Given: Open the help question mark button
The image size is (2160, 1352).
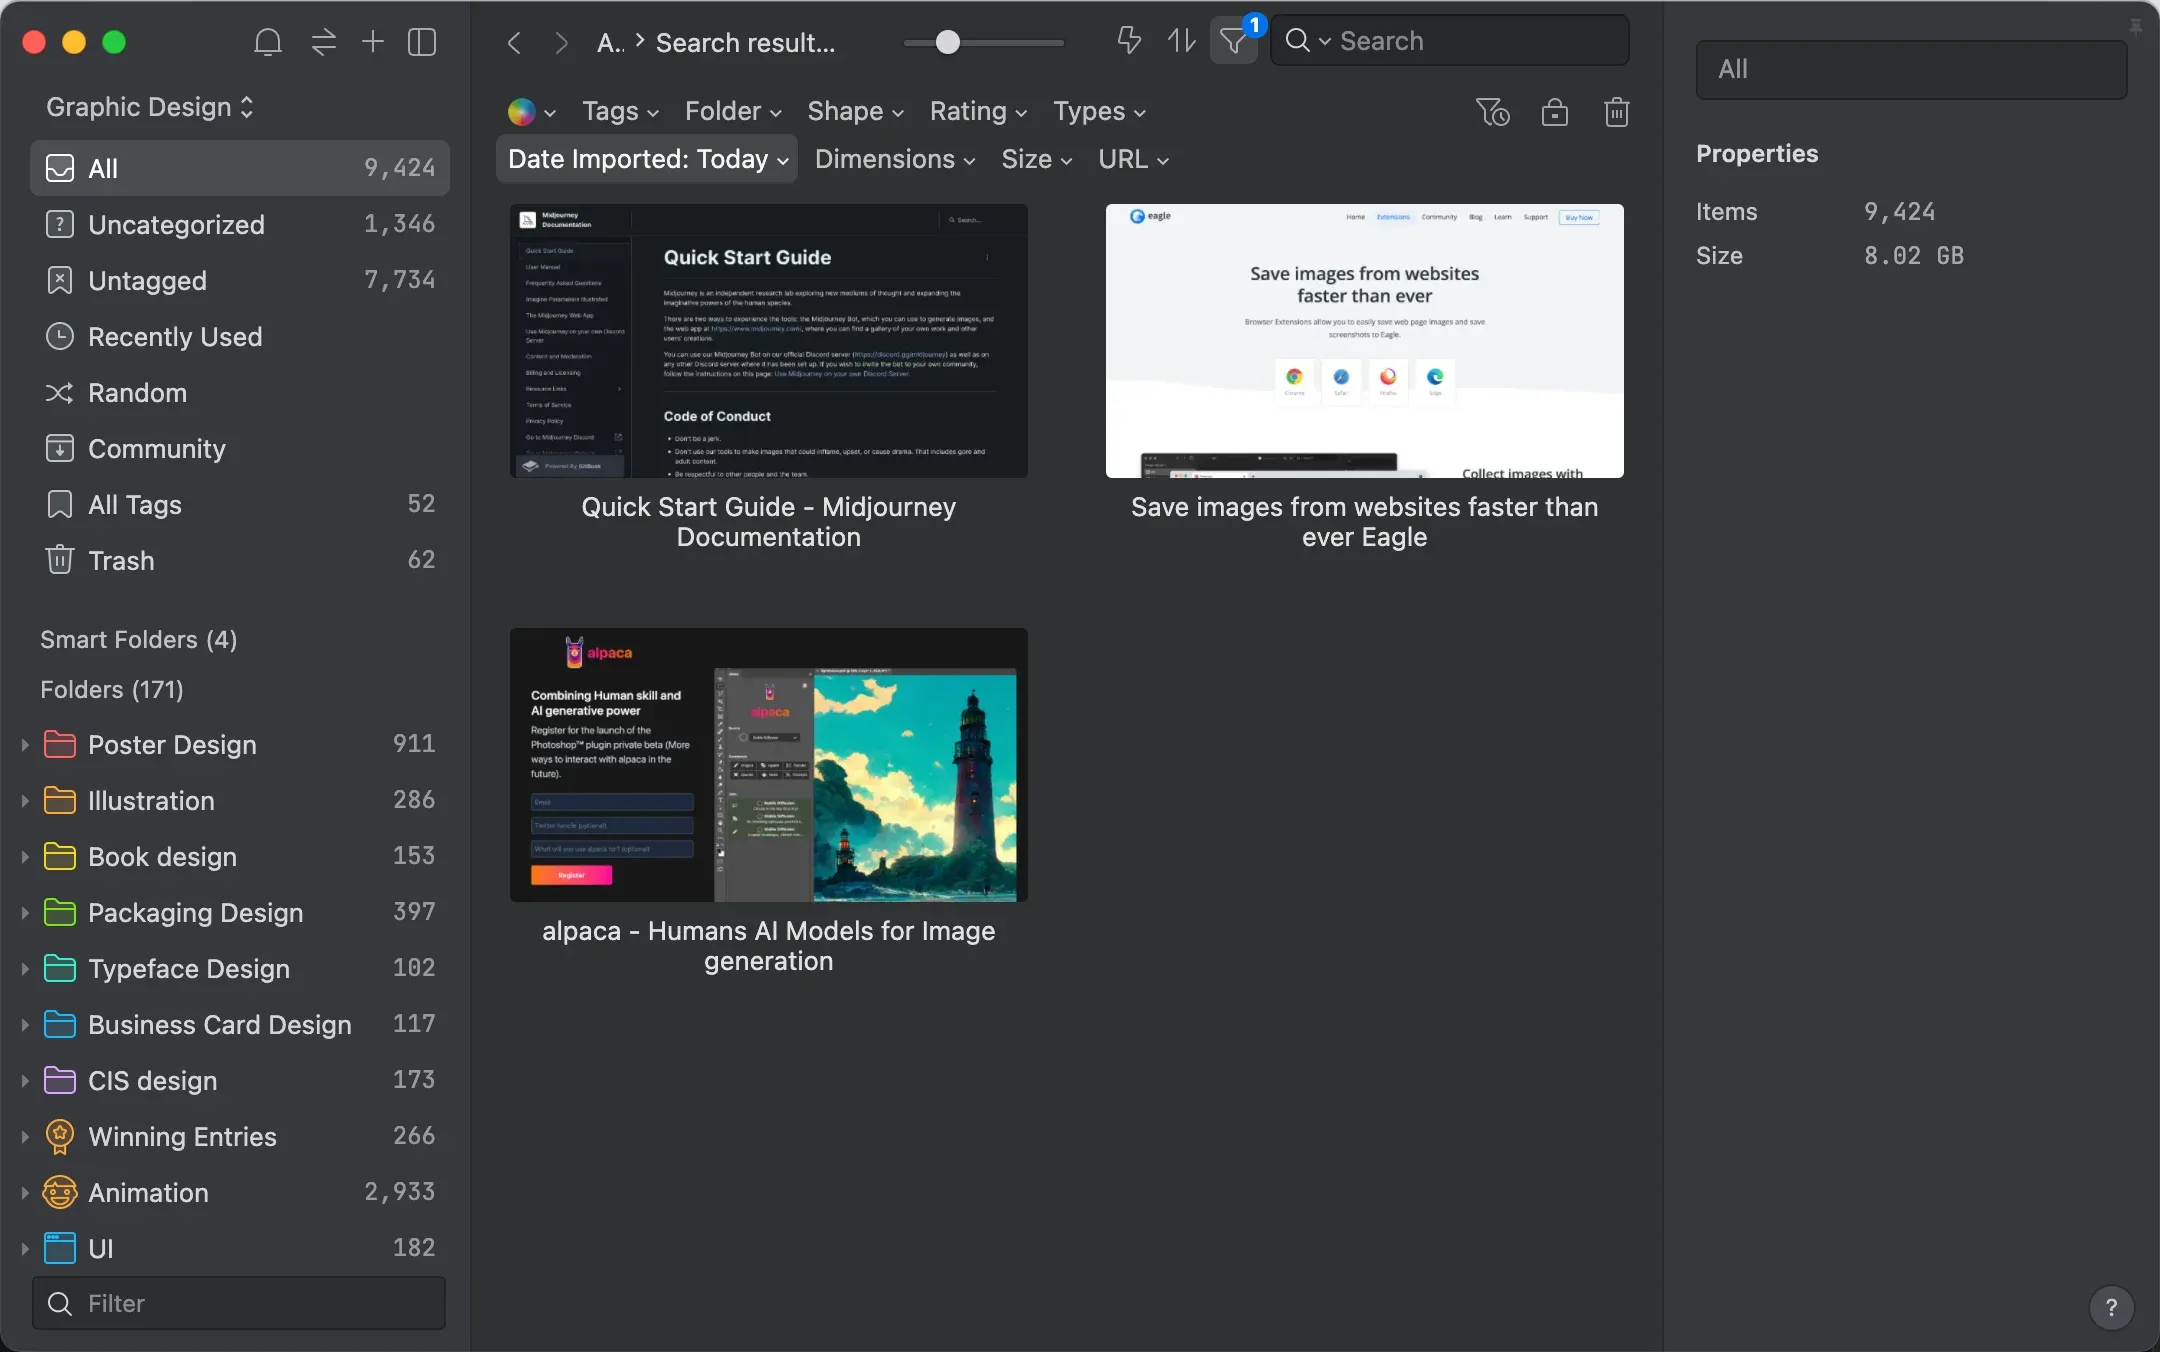Looking at the screenshot, I should click(2111, 1306).
